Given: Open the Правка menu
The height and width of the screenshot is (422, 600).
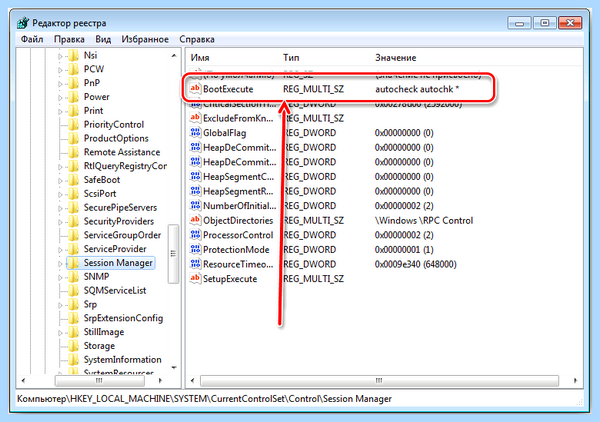Looking at the screenshot, I should [69, 39].
